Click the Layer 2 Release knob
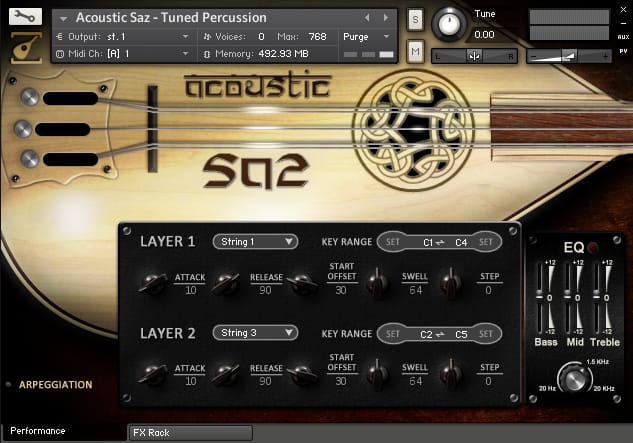 tap(226, 374)
